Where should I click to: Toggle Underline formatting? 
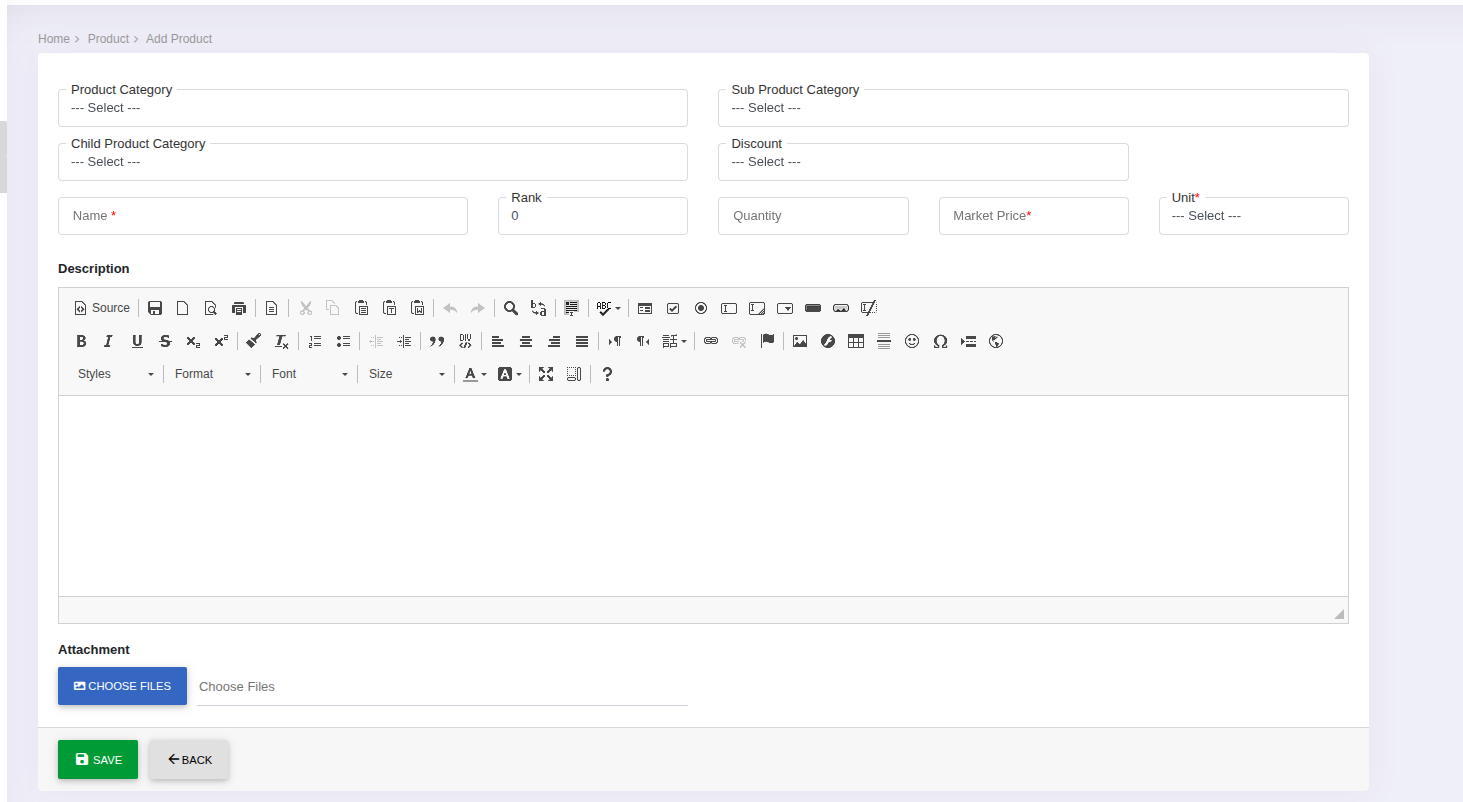(x=137, y=341)
